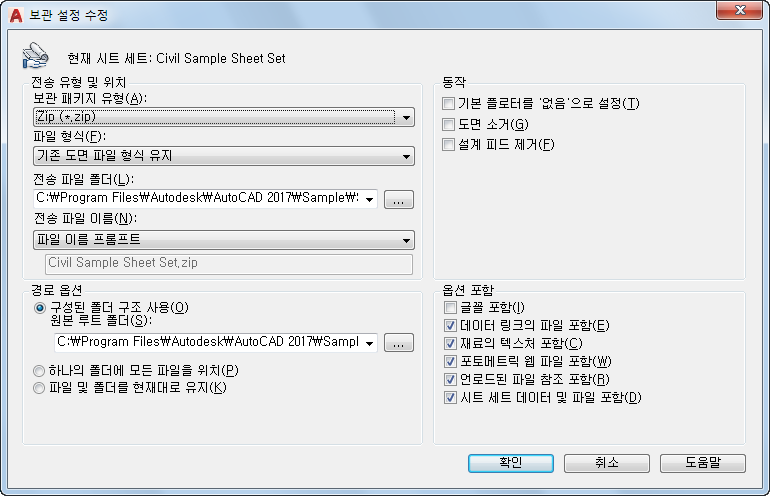This screenshot has height=496, width=770.
Task: Open the 보관 패키지 유형 Zip dropdown
Action: tap(224, 117)
